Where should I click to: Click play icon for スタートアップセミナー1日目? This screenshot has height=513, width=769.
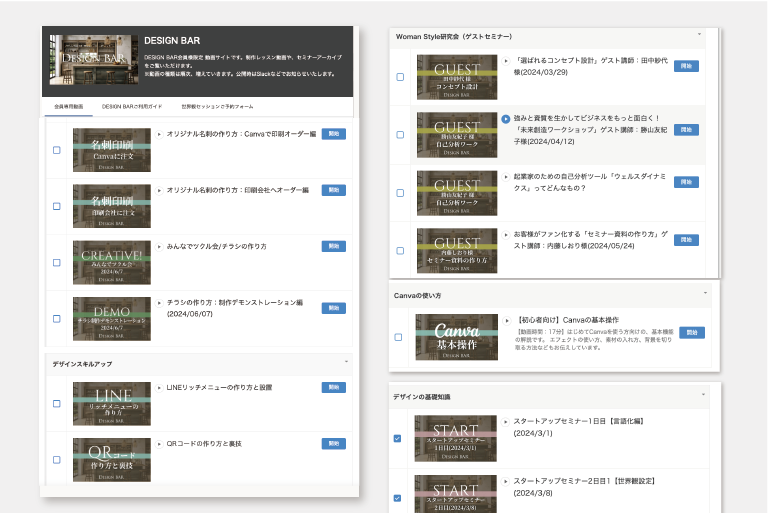(506, 423)
